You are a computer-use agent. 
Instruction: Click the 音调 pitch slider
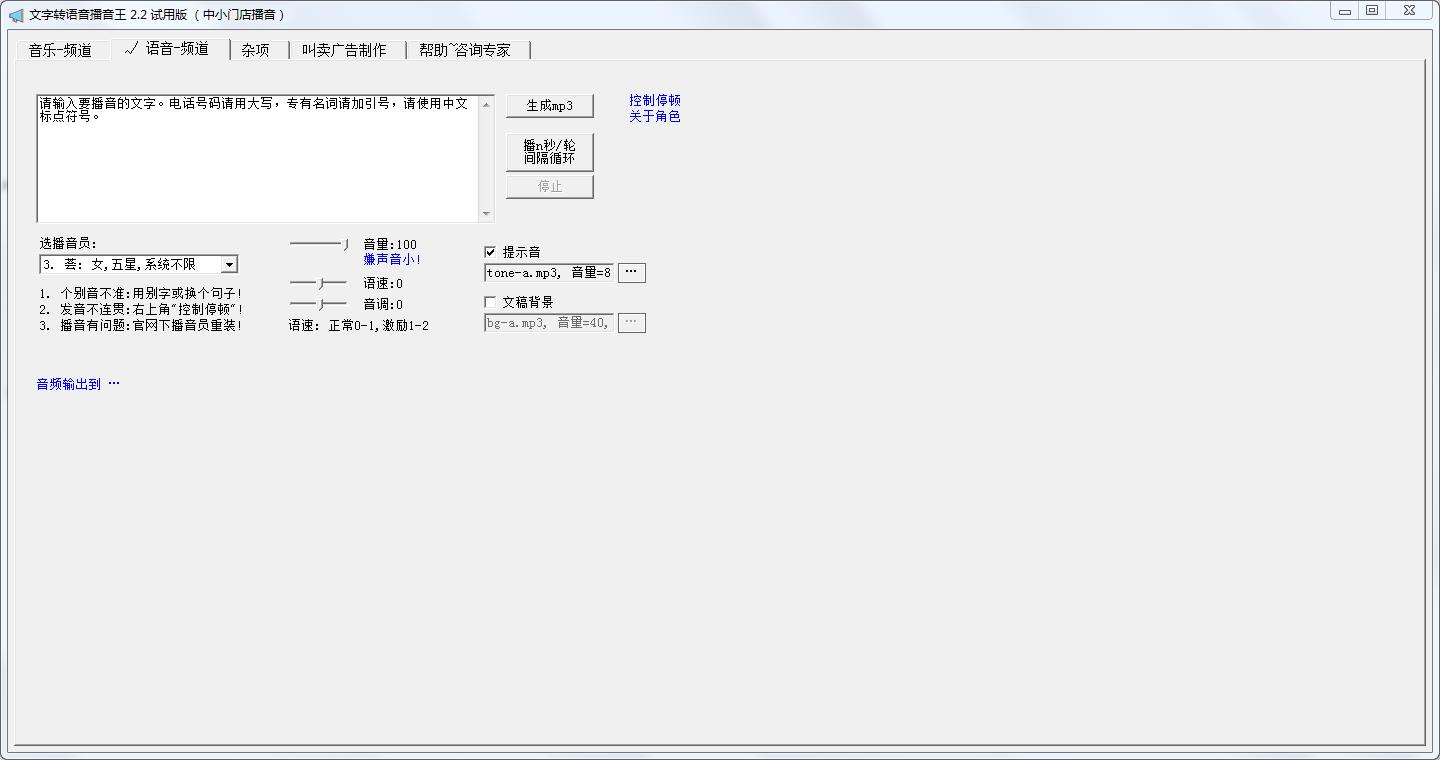[319, 304]
